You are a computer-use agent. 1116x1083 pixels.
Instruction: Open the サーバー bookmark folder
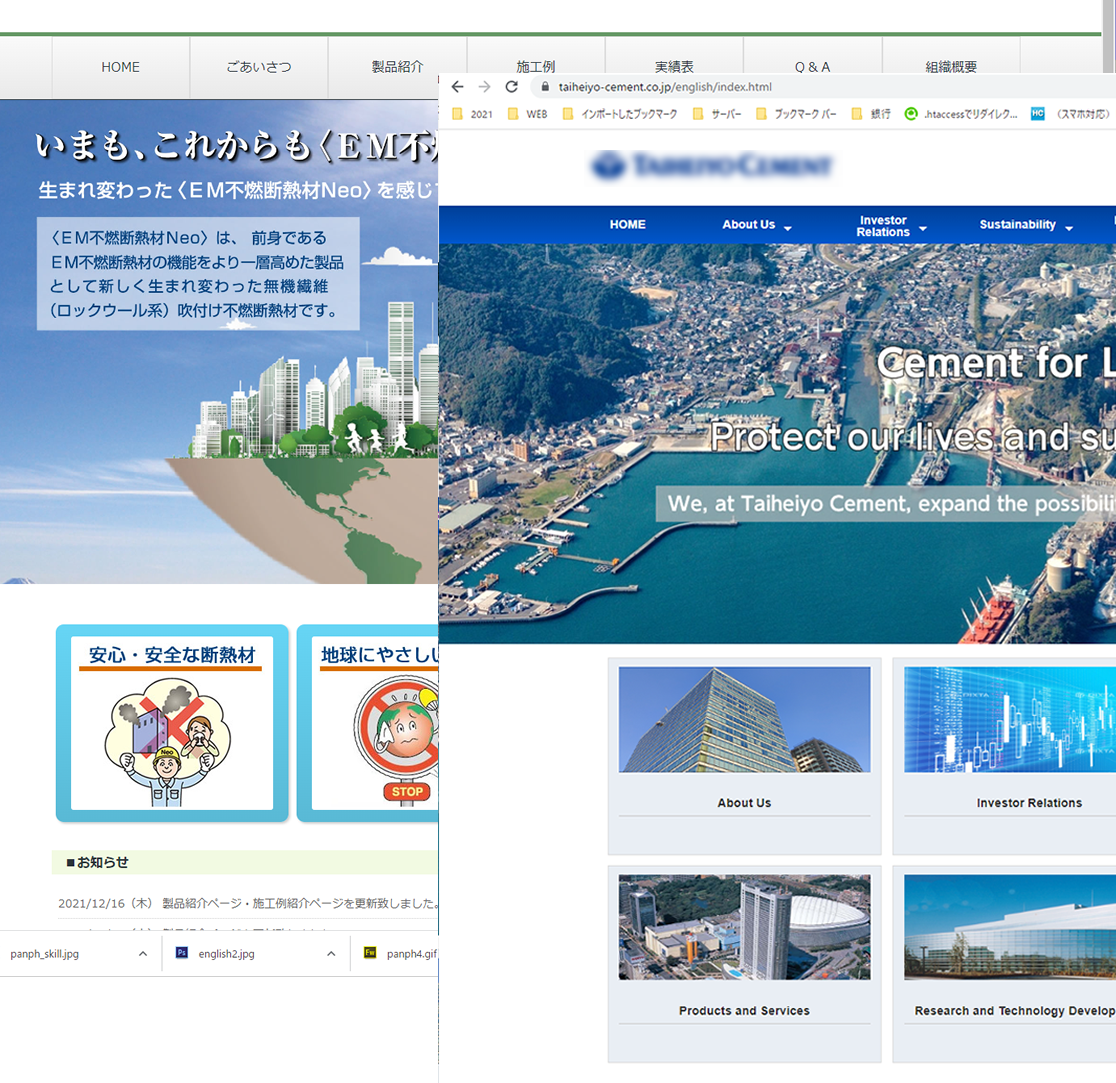717,114
